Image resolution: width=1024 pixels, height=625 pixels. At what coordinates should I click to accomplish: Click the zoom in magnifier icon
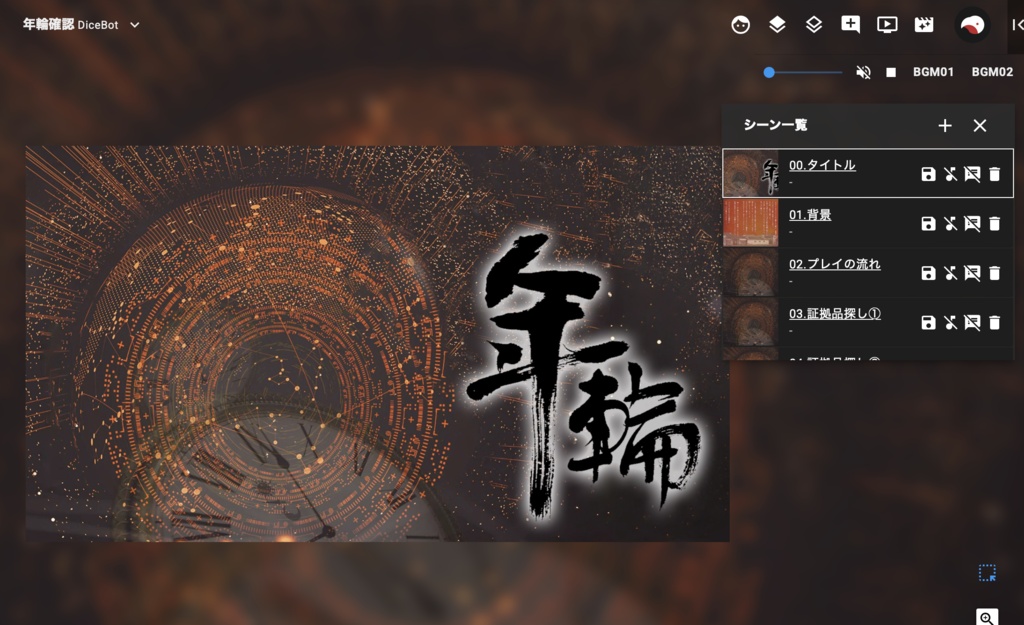(987, 618)
